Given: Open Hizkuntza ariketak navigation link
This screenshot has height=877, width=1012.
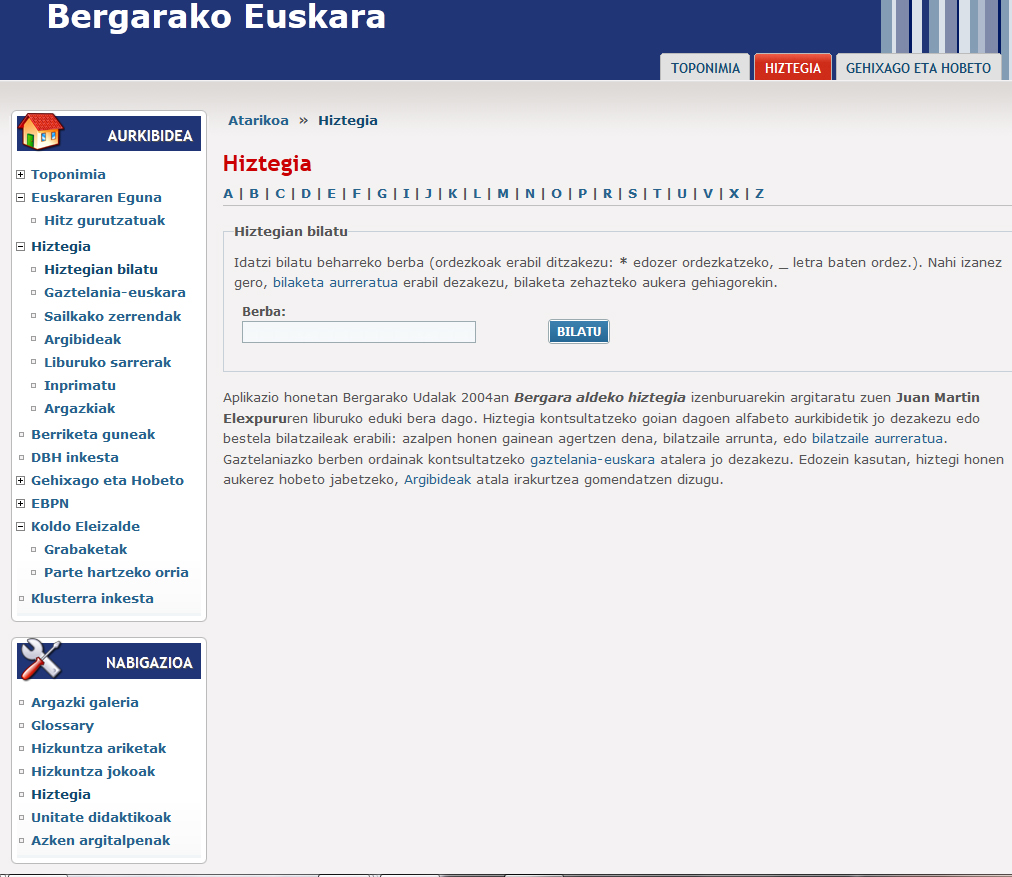Looking at the screenshot, I should [99, 749].
